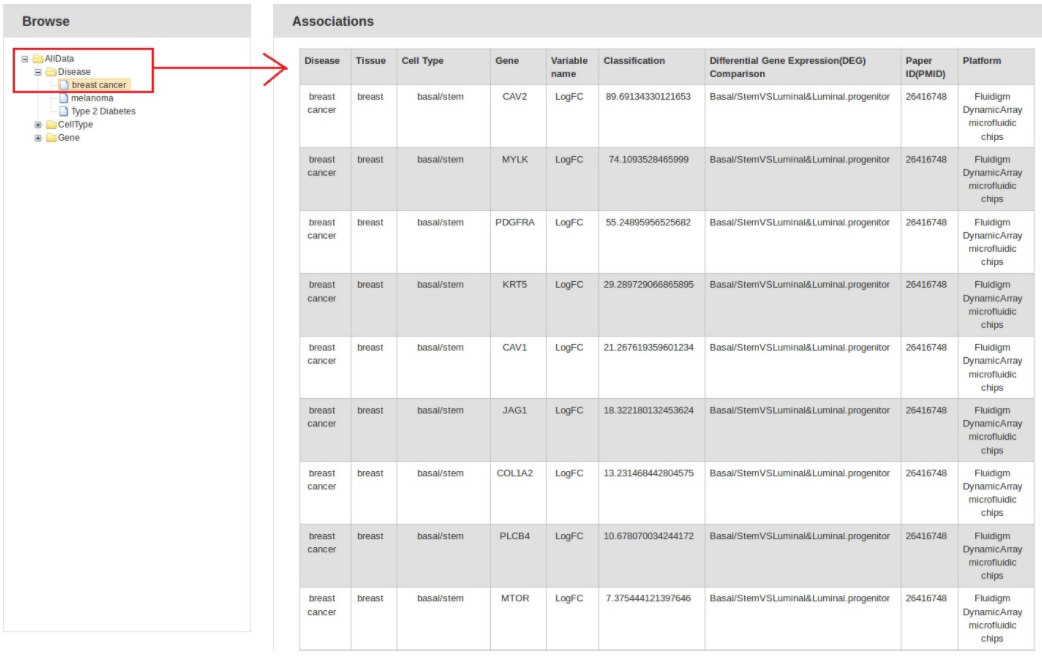The image size is (1042, 670).
Task: Click the value 55.24895956525682
Action: point(648,222)
